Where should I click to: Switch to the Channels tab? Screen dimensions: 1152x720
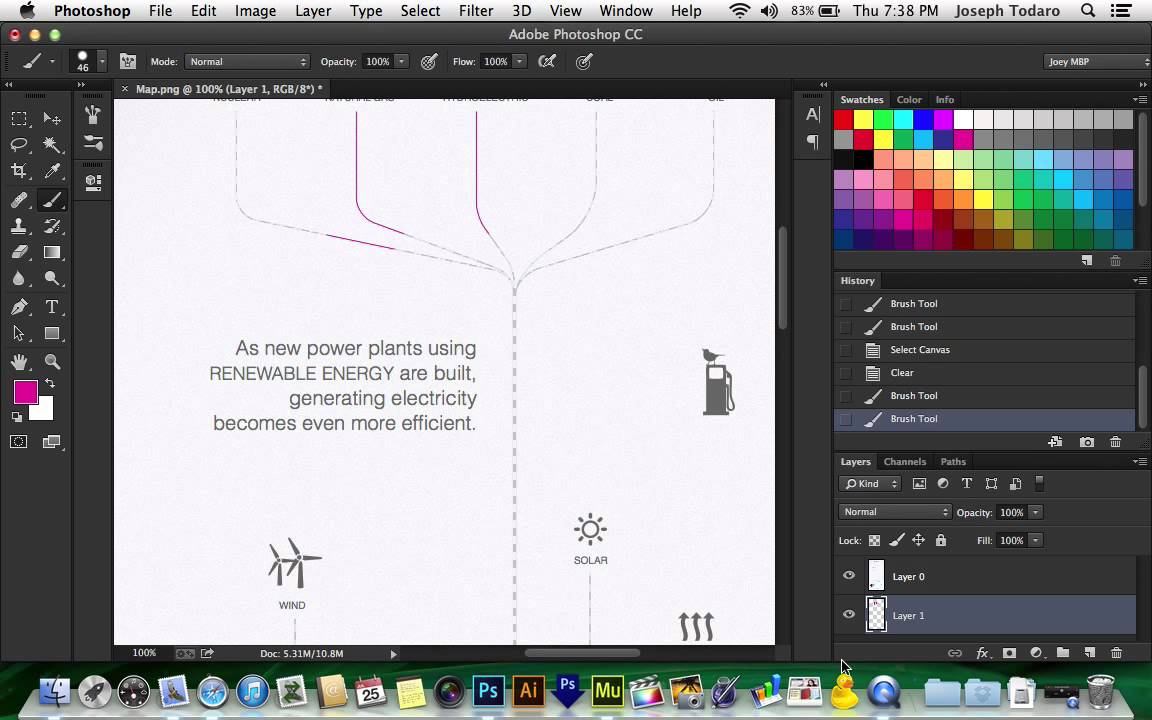tap(904, 461)
